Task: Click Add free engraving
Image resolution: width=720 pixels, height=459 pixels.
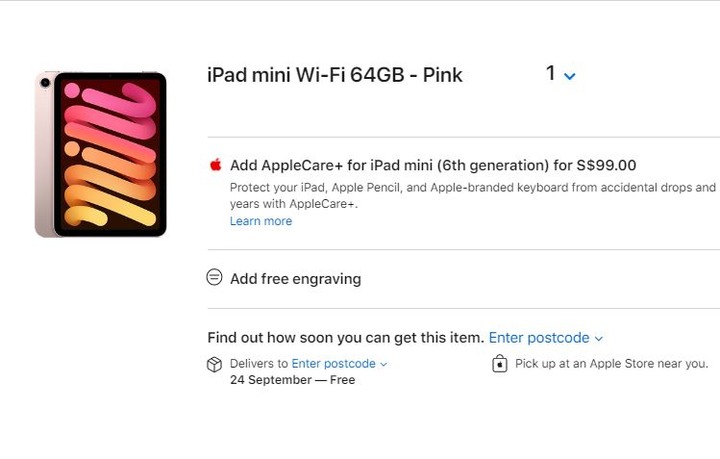Action: [x=296, y=279]
